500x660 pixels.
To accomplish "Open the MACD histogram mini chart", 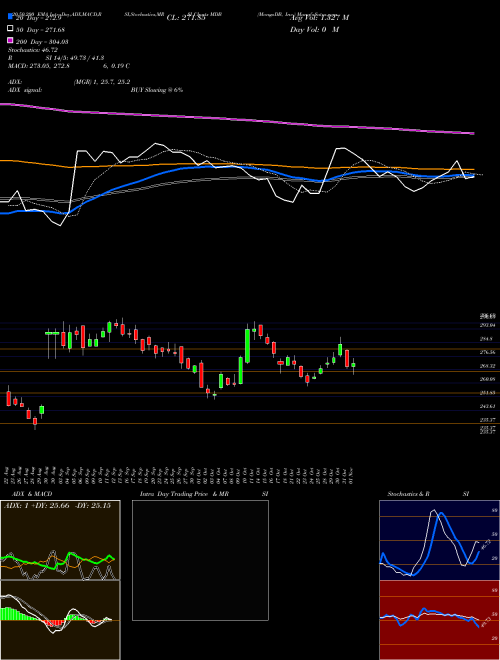I will tap(60, 620).
